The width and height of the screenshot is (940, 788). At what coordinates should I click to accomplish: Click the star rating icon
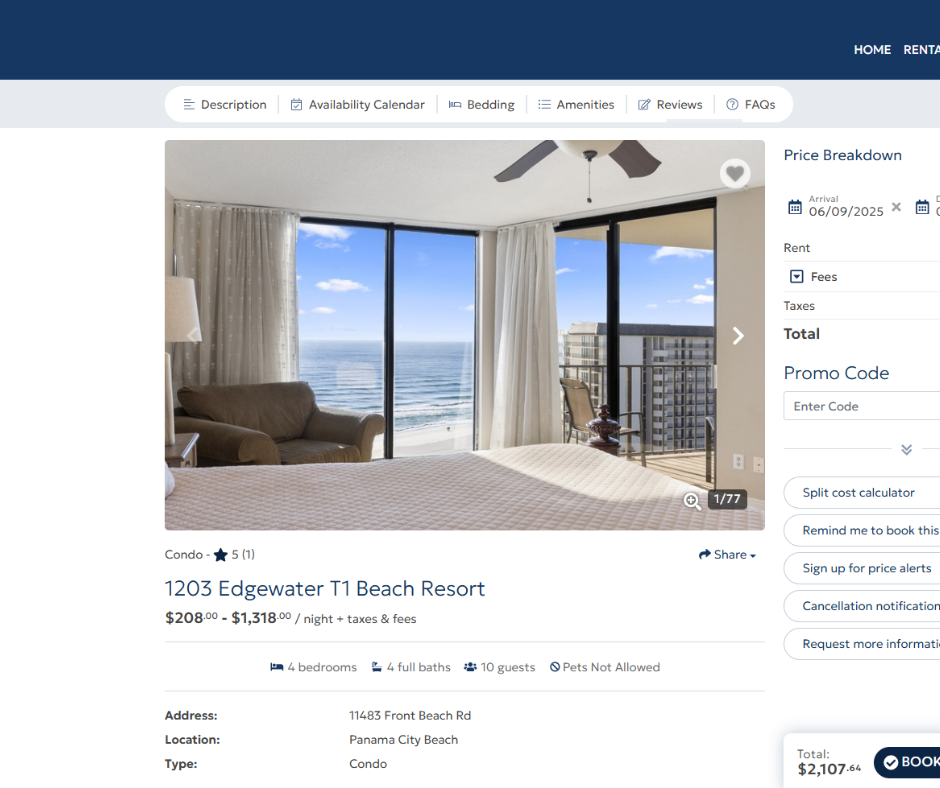[221, 555]
